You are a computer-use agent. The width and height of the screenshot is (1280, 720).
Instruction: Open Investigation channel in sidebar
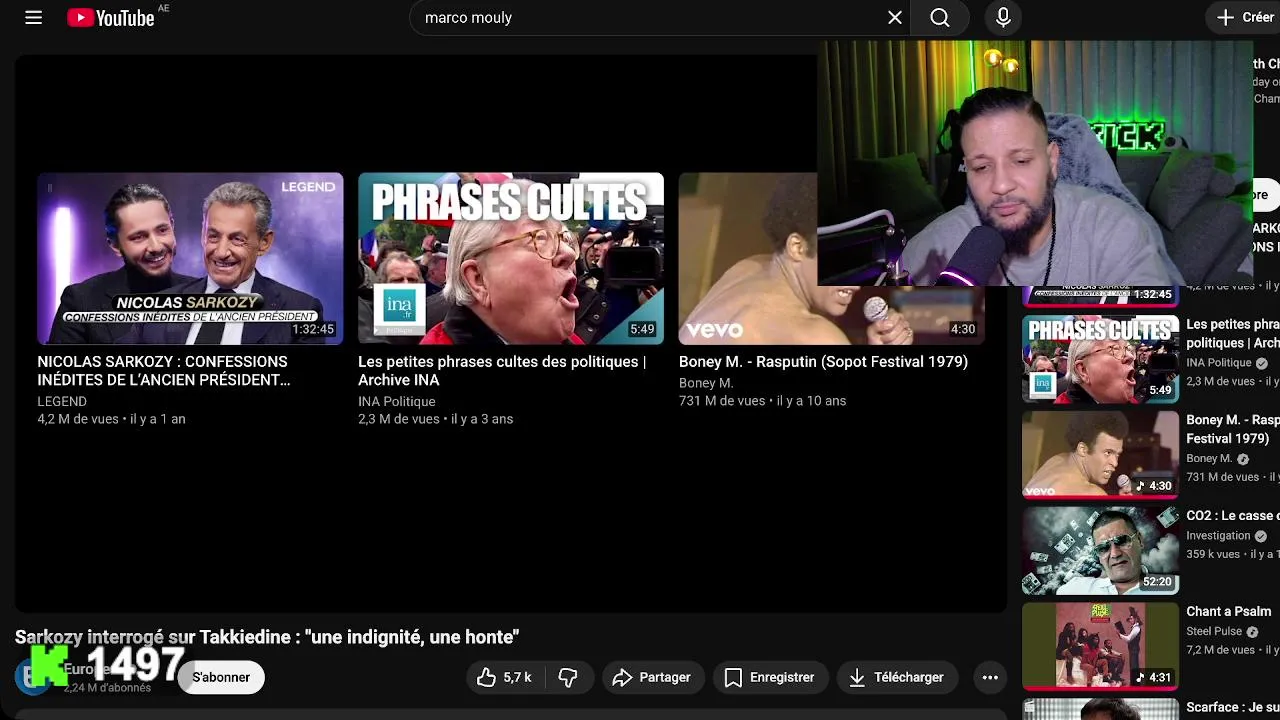1218,536
